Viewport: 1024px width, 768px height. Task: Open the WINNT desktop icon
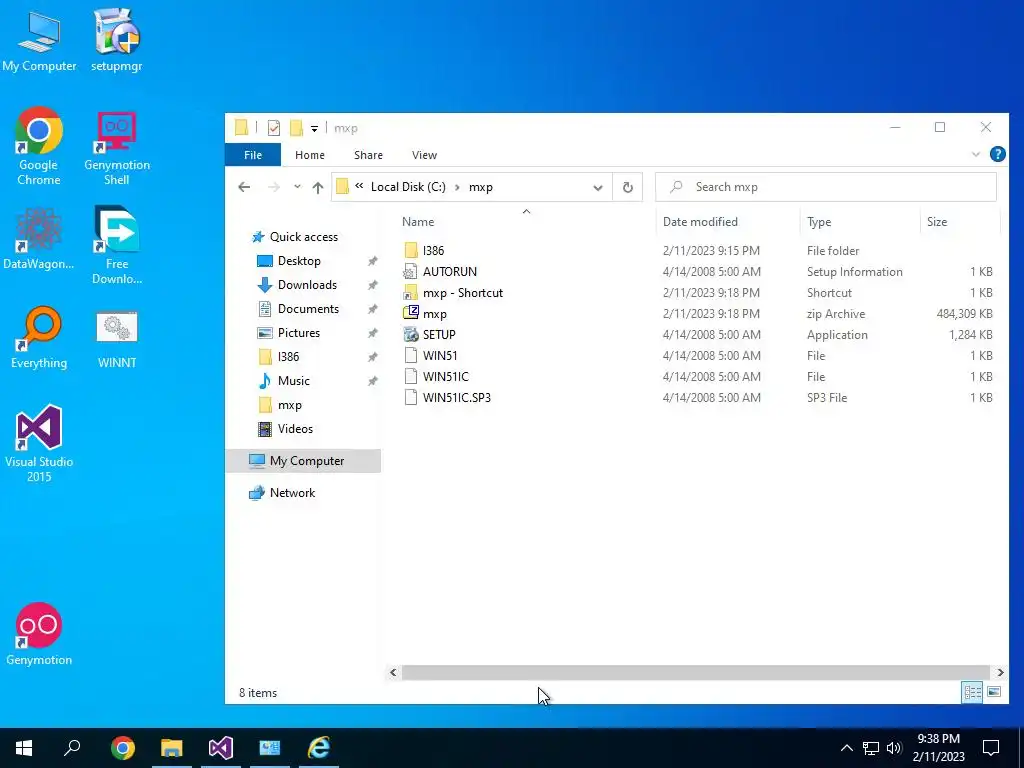coord(117,340)
